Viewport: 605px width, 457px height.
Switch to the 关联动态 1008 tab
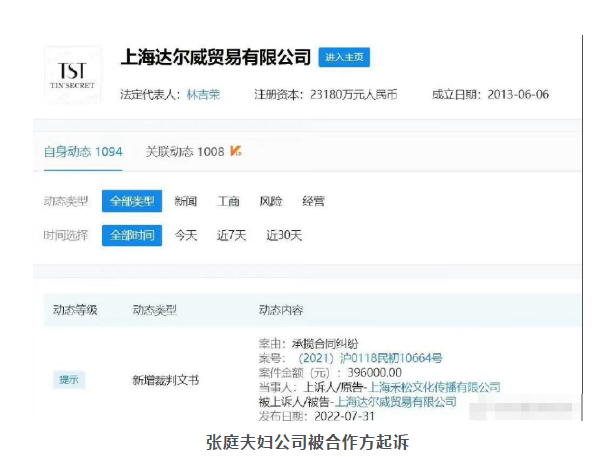185,152
